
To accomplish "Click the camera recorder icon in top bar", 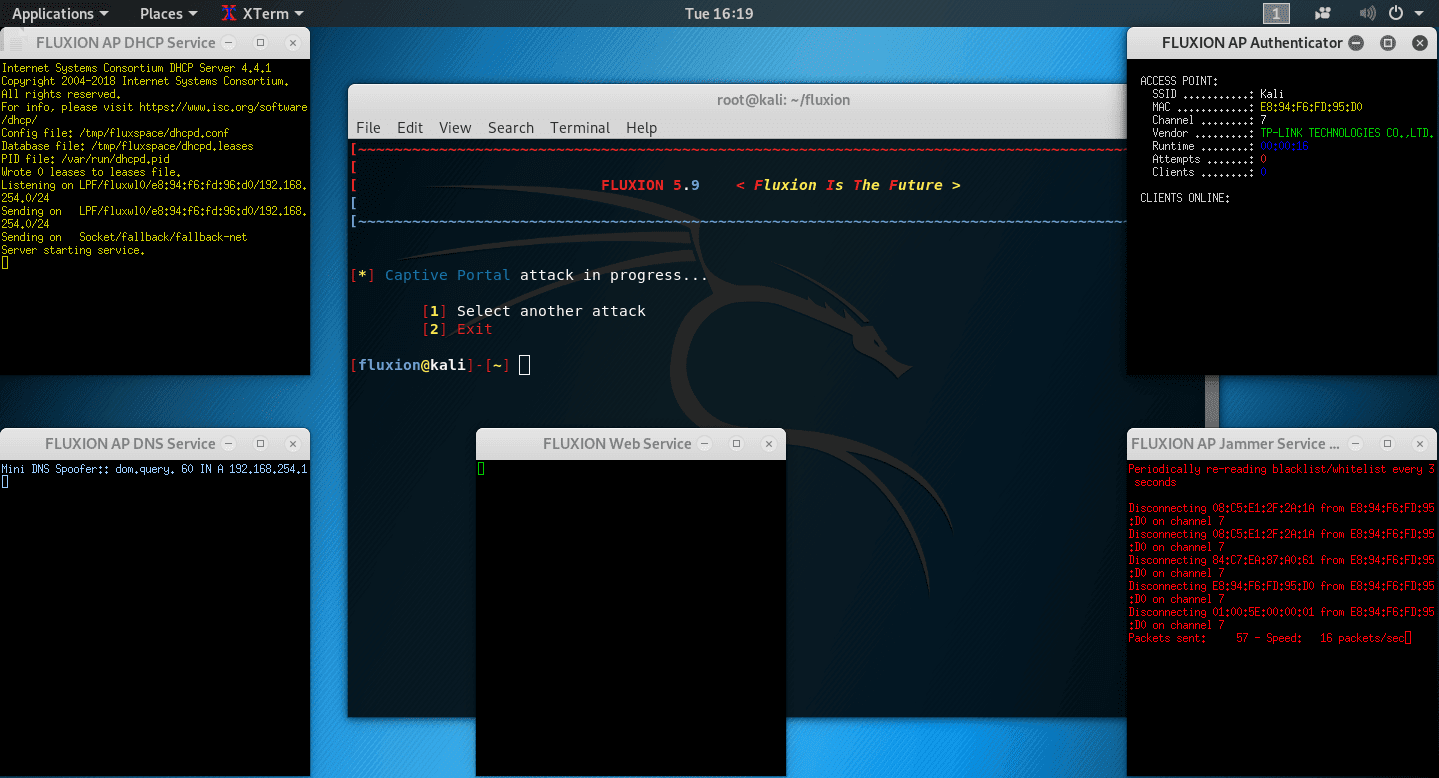I will point(1323,13).
